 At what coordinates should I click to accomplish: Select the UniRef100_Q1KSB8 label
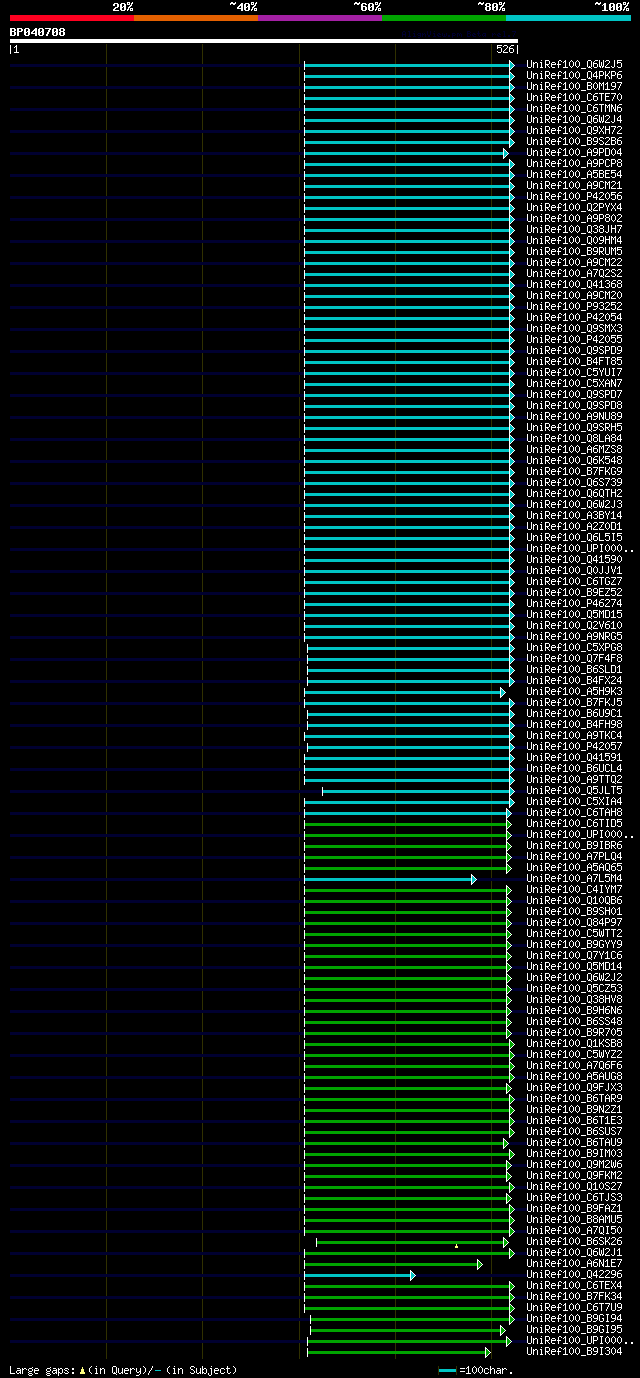pyautogui.click(x=575, y=1043)
